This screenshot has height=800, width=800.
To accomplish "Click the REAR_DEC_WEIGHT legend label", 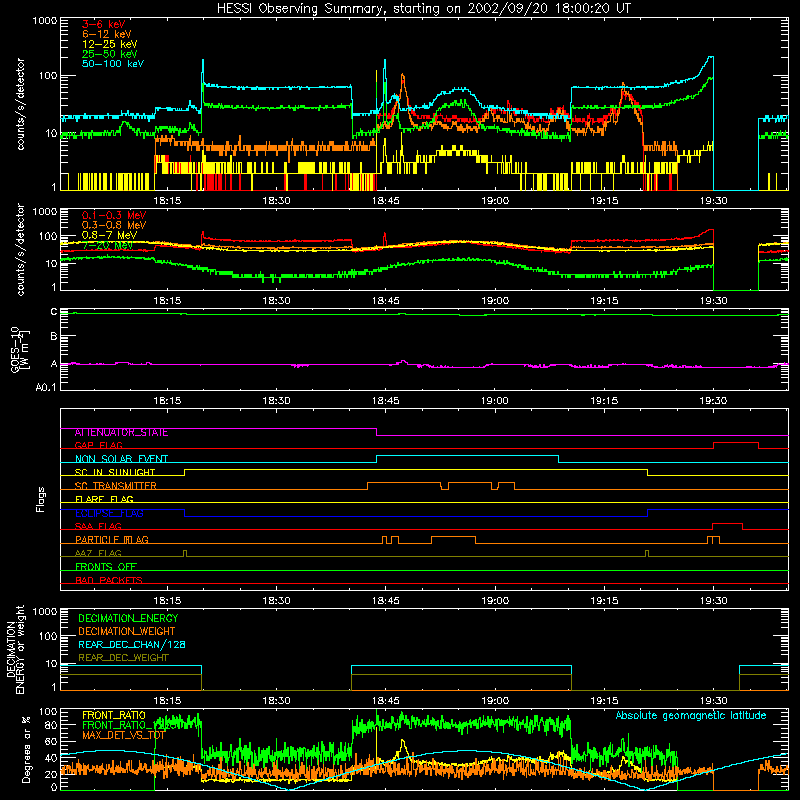I will (123, 658).
